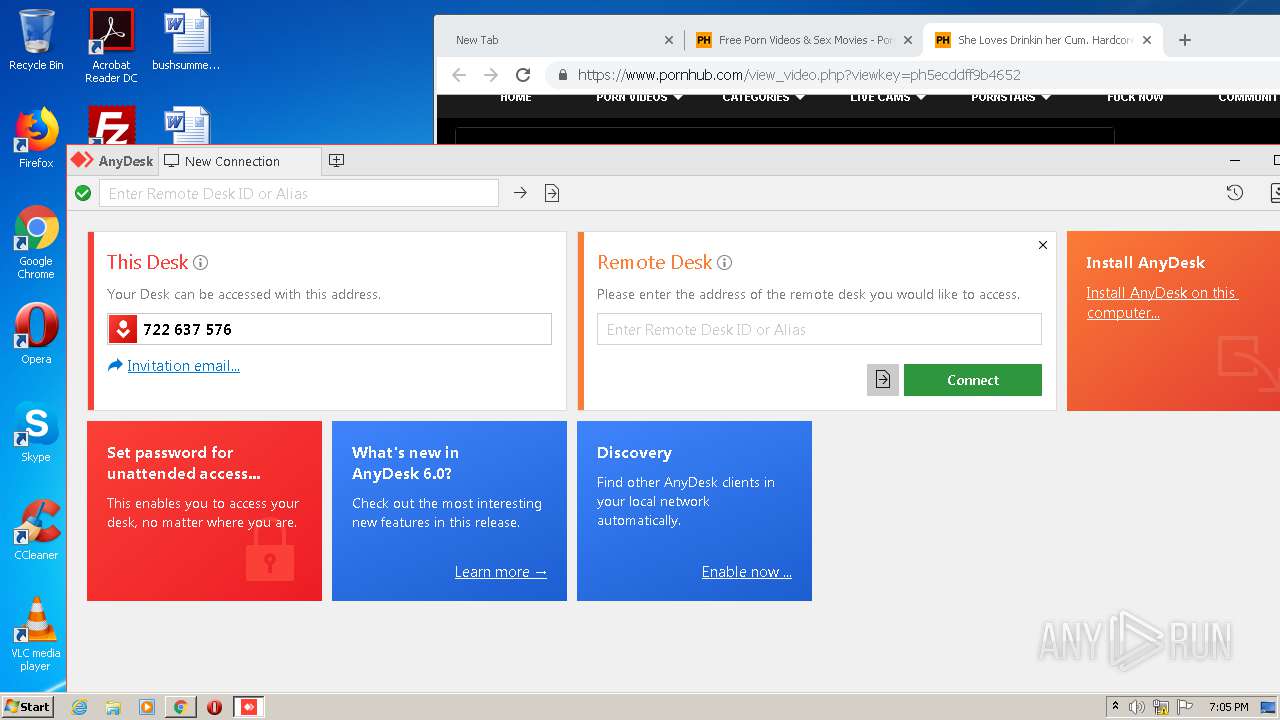Open Internet Explorer from the taskbar
The image size is (1280, 720).
tap(79, 707)
